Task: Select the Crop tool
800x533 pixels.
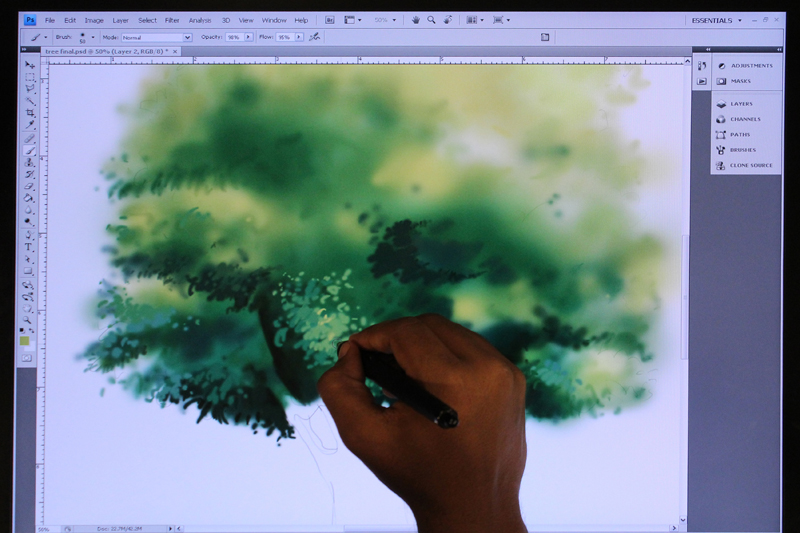Action: (x=29, y=113)
